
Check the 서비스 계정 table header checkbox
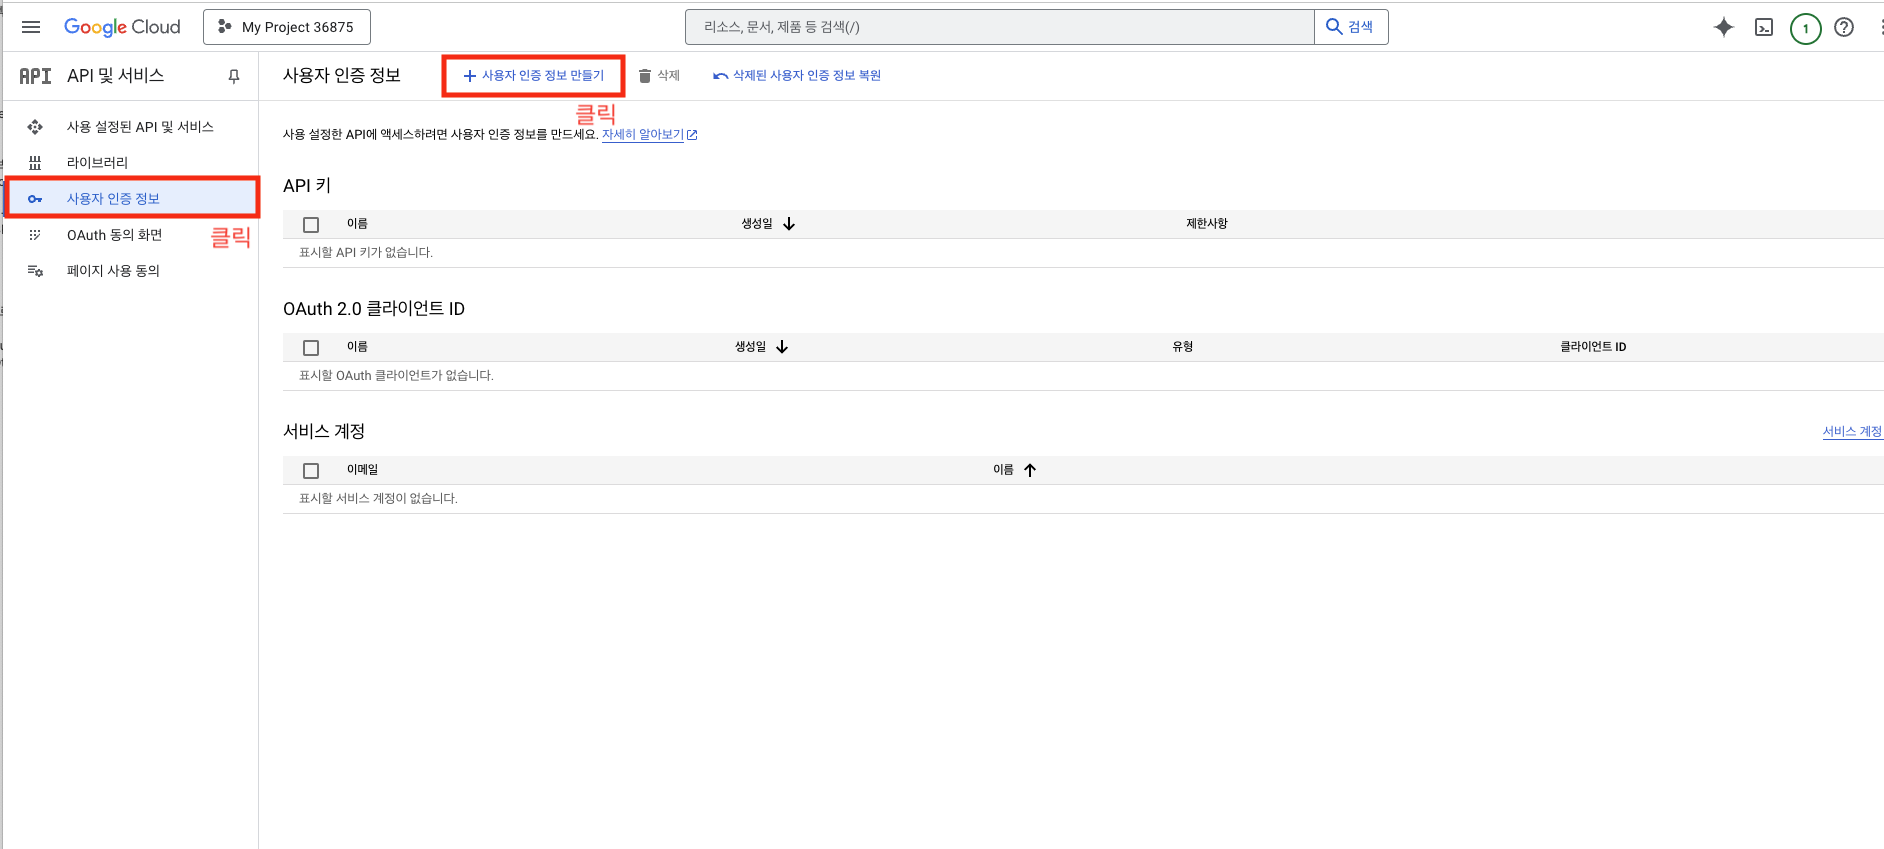click(x=311, y=471)
